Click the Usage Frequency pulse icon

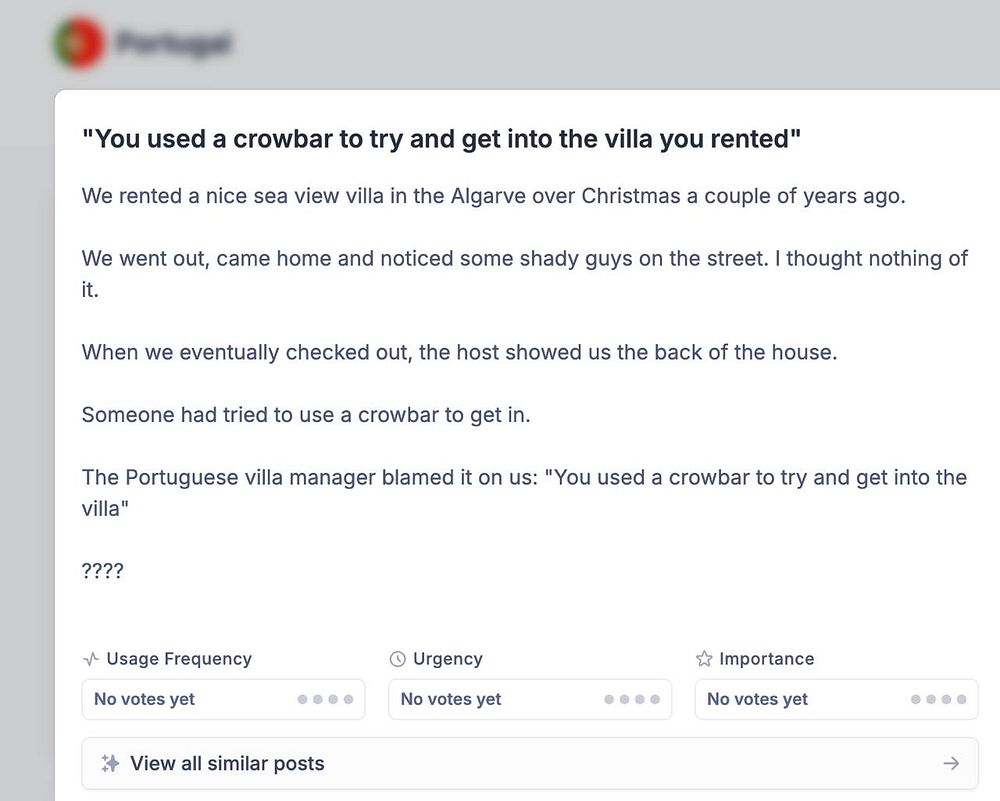pyautogui.click(x=91, y=659)
